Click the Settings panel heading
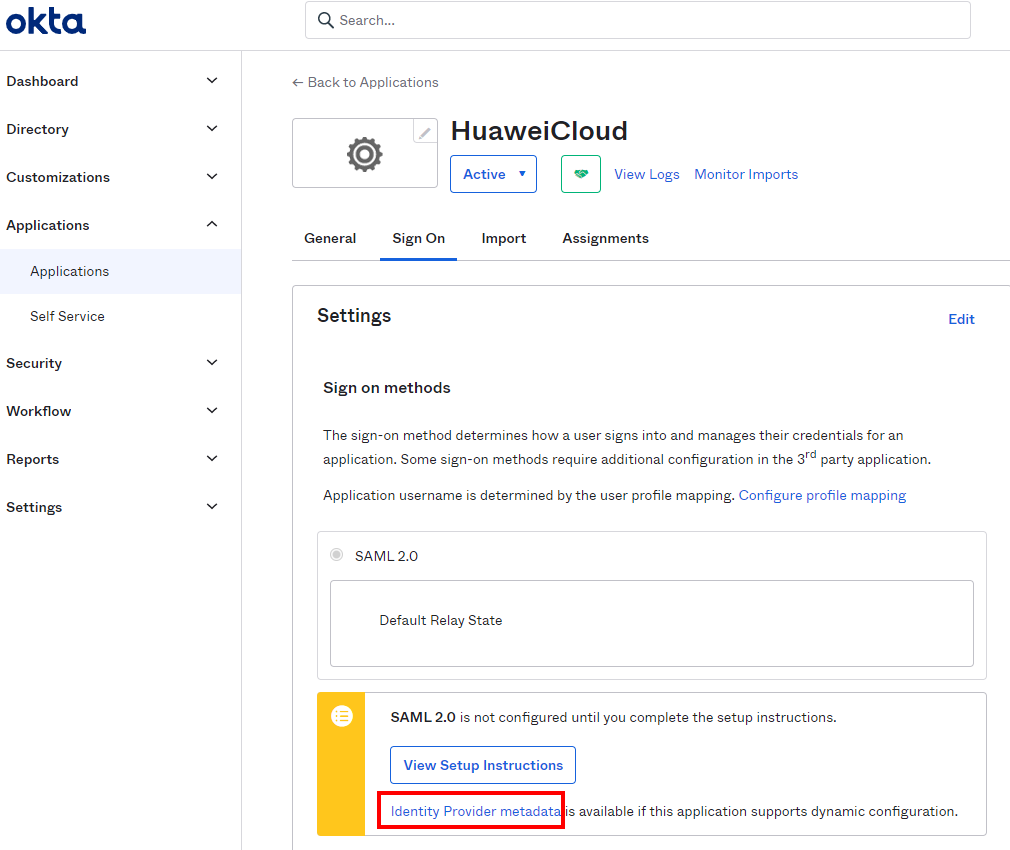The height and width of the screenshot is (850, 1010). pyautogui.click(x=354, y=316)
